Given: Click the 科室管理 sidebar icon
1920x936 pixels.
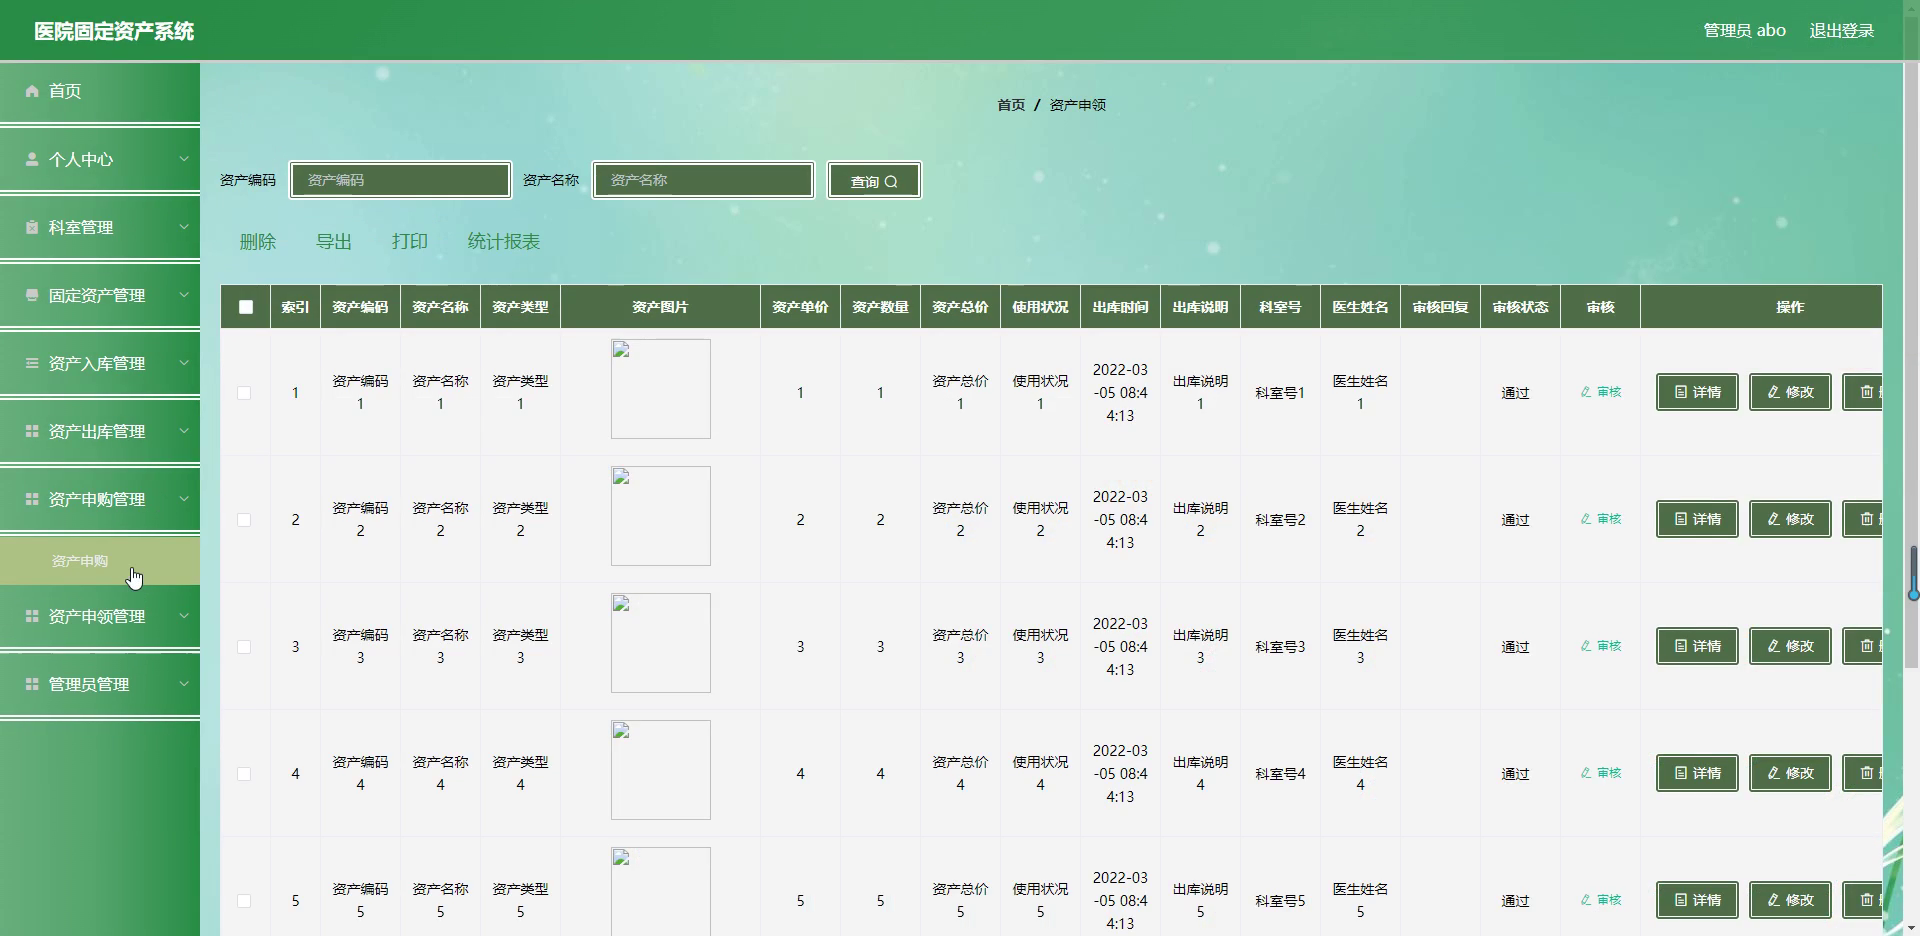Looking at the screenshot, I should tap(32, 227).
